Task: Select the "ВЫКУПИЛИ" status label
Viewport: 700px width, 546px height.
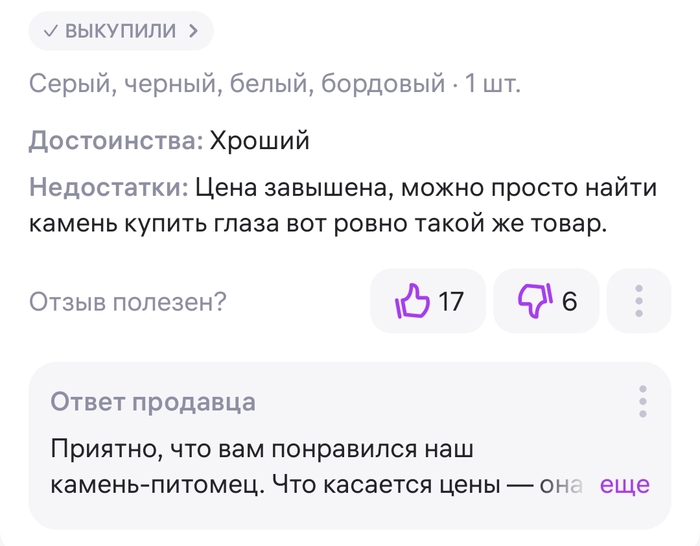Action: click(x=120, y=31)
